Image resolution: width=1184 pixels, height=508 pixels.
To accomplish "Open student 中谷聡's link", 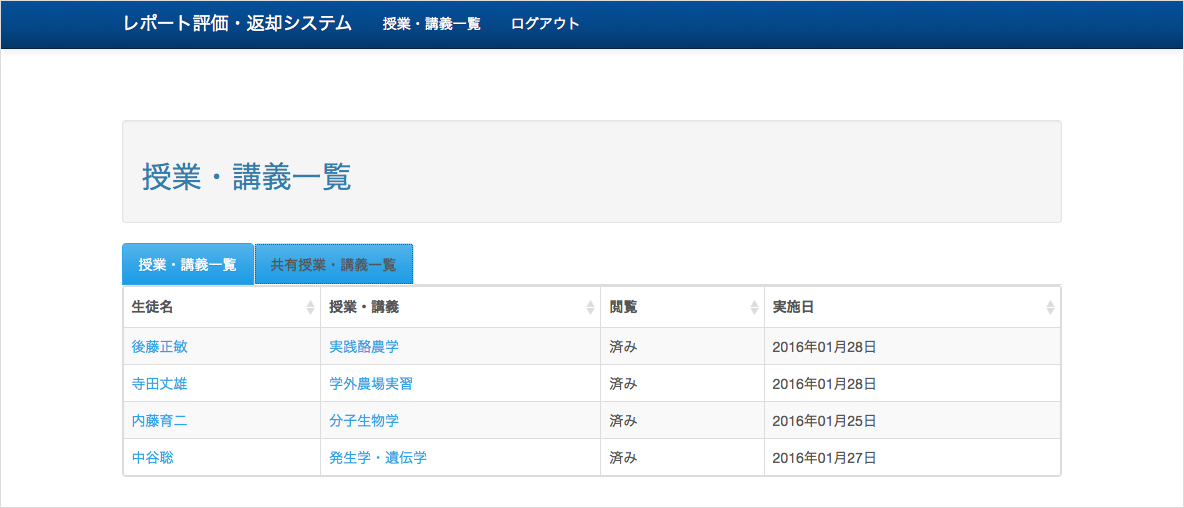I will tap(152, 458).
